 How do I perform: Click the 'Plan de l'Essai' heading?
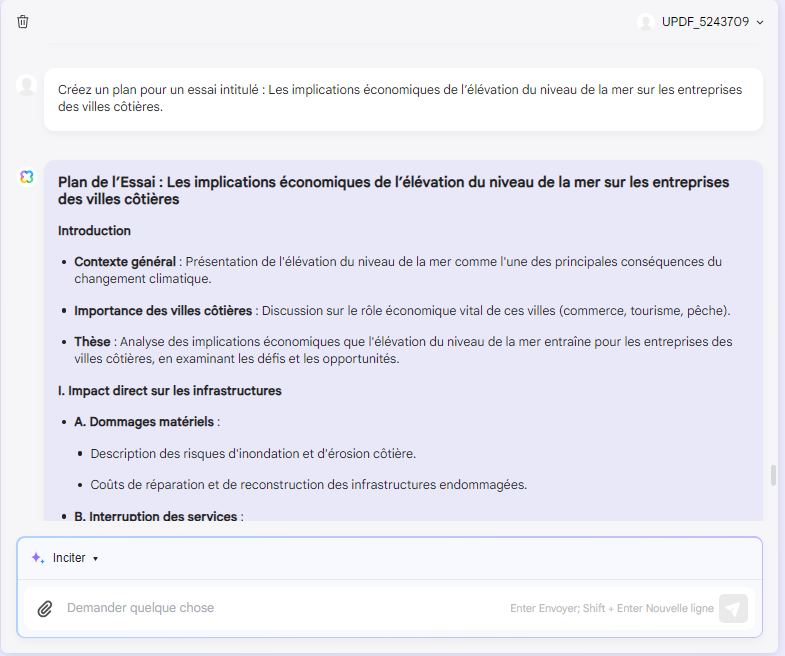394,190
